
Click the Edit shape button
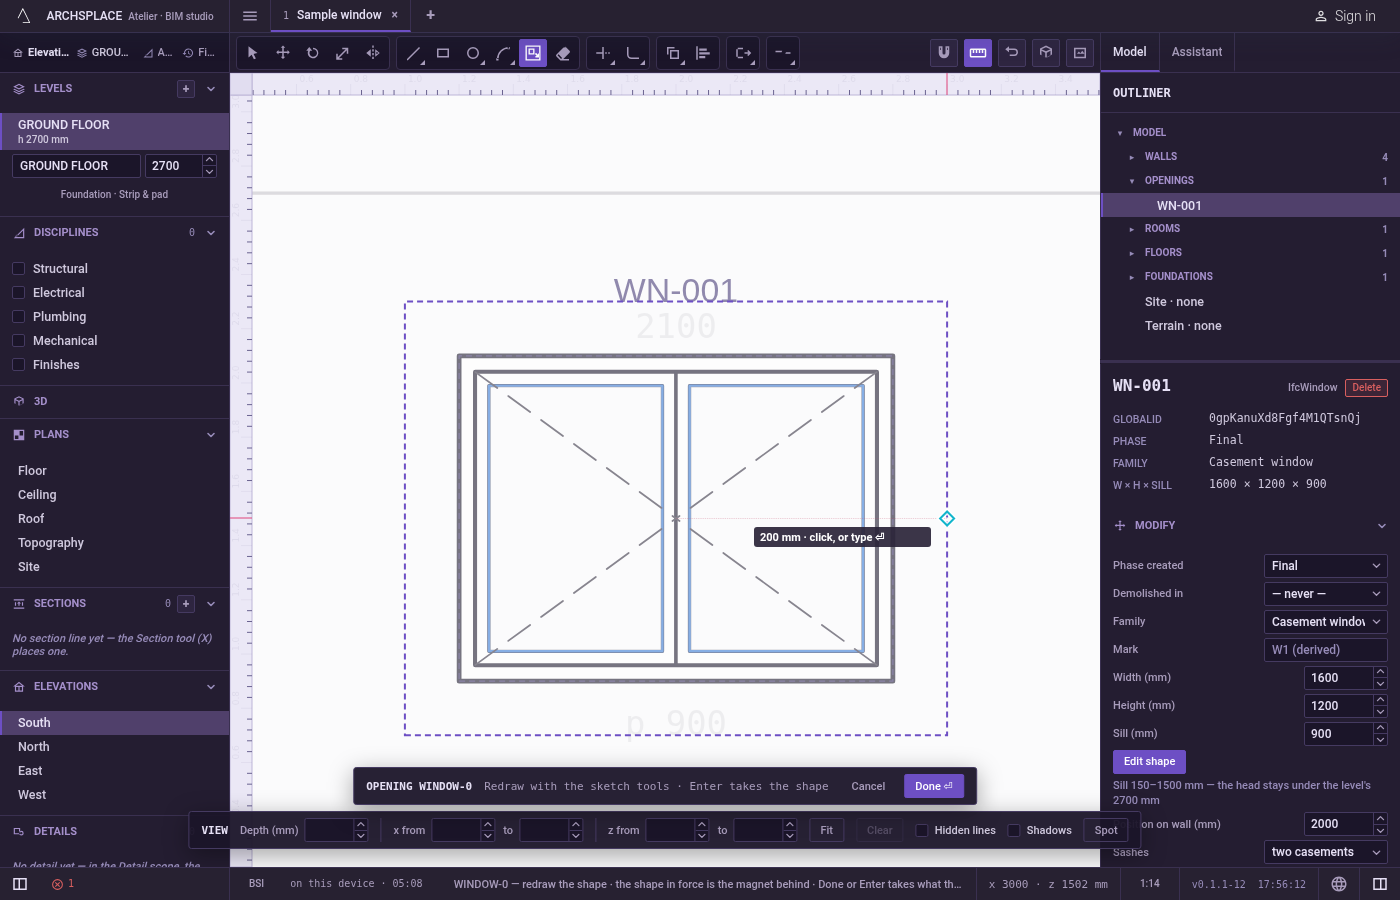(1149, 762)
